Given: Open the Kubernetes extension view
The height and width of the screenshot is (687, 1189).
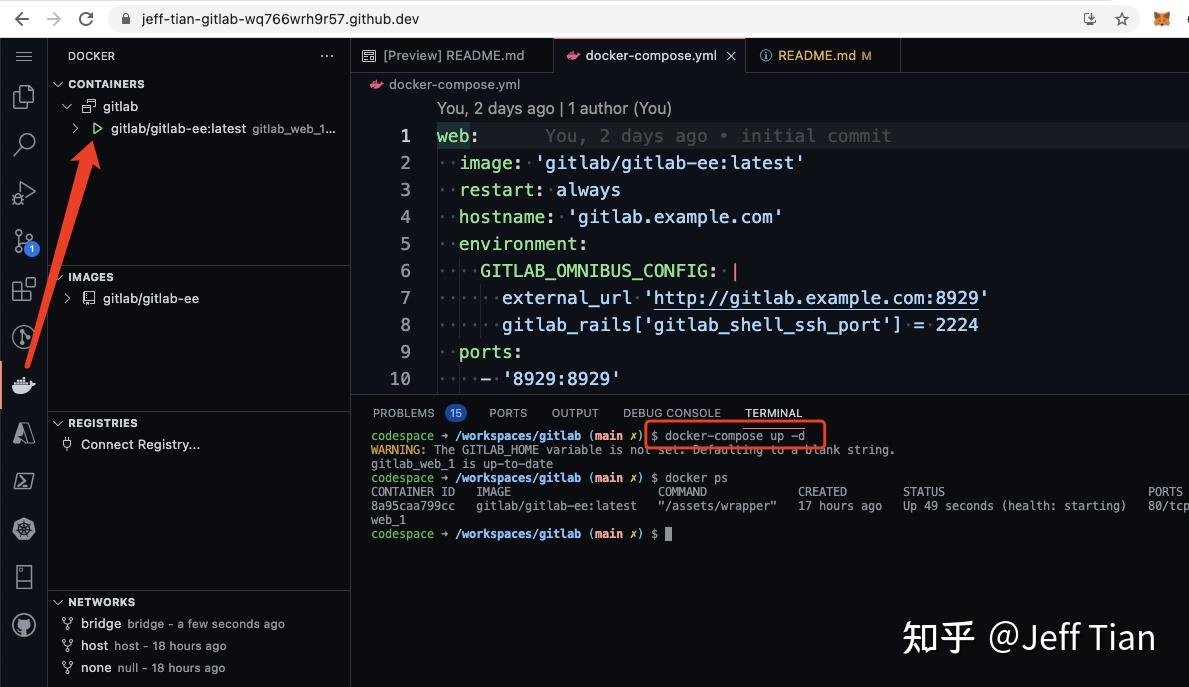Looking at the screenshot, I should pyautogui.click(x=24, y=529).
